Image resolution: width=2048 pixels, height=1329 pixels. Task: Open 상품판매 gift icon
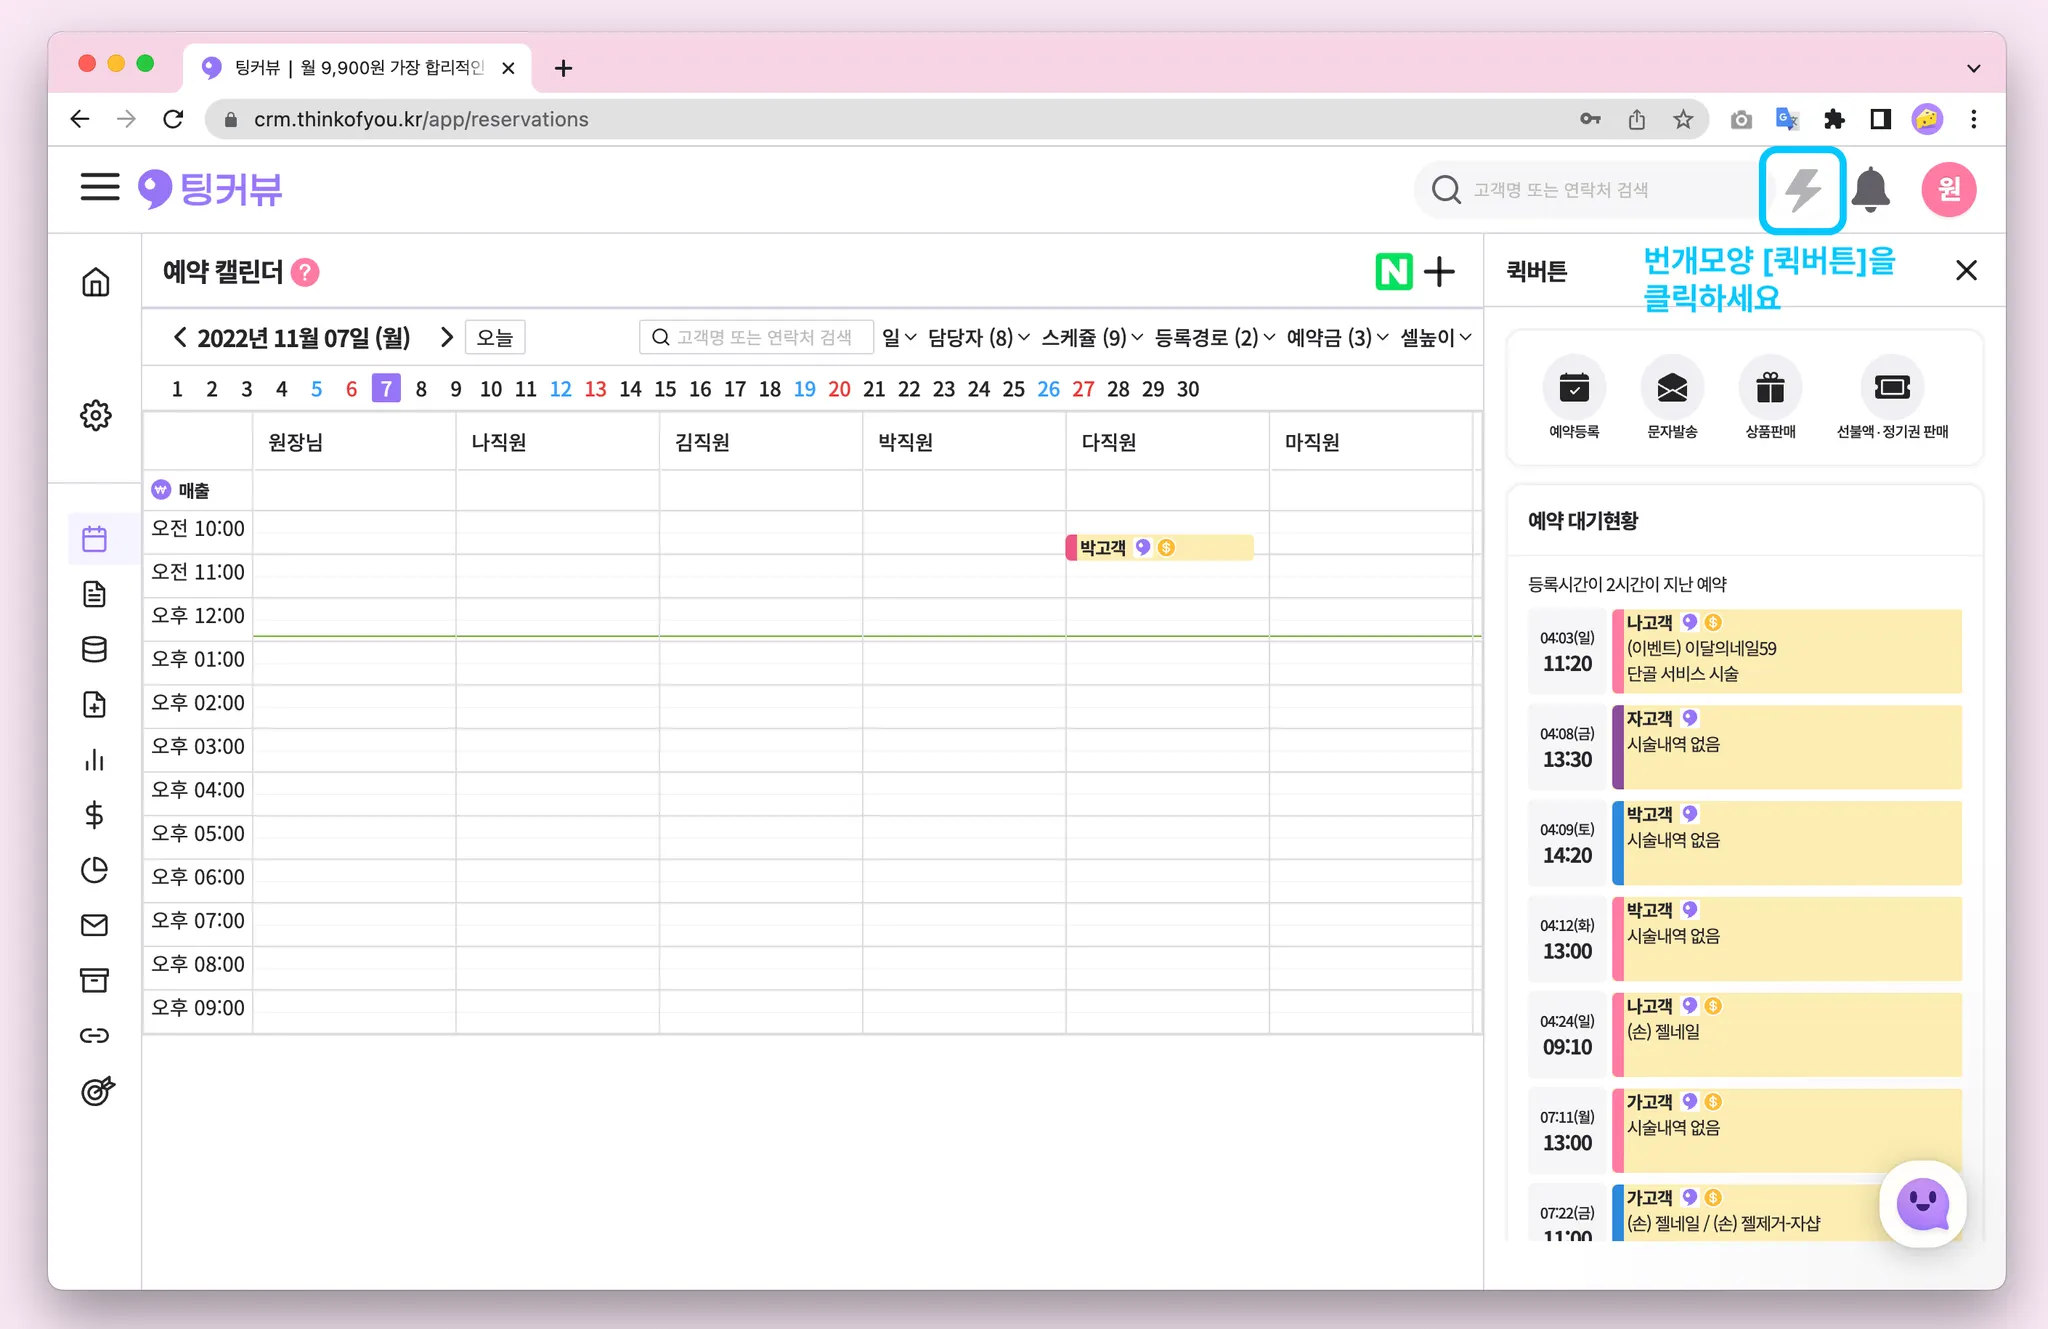click(1770, 388)
